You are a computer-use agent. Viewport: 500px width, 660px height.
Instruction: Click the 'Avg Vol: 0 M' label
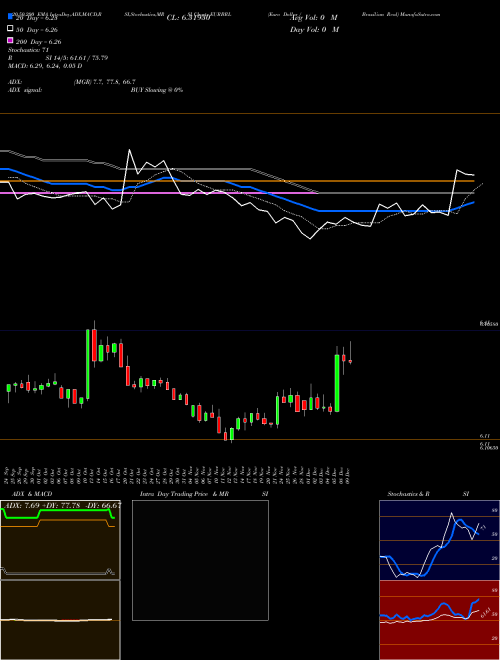click(x=314, y=18)
